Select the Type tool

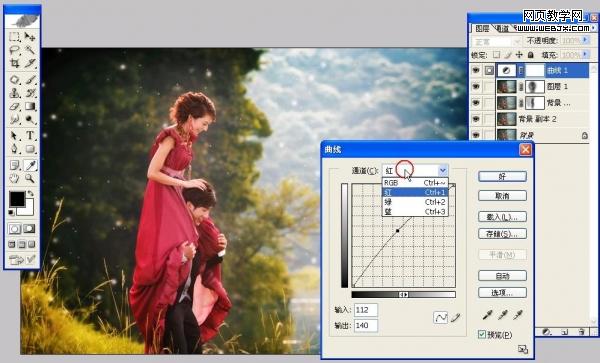(30, 135)
